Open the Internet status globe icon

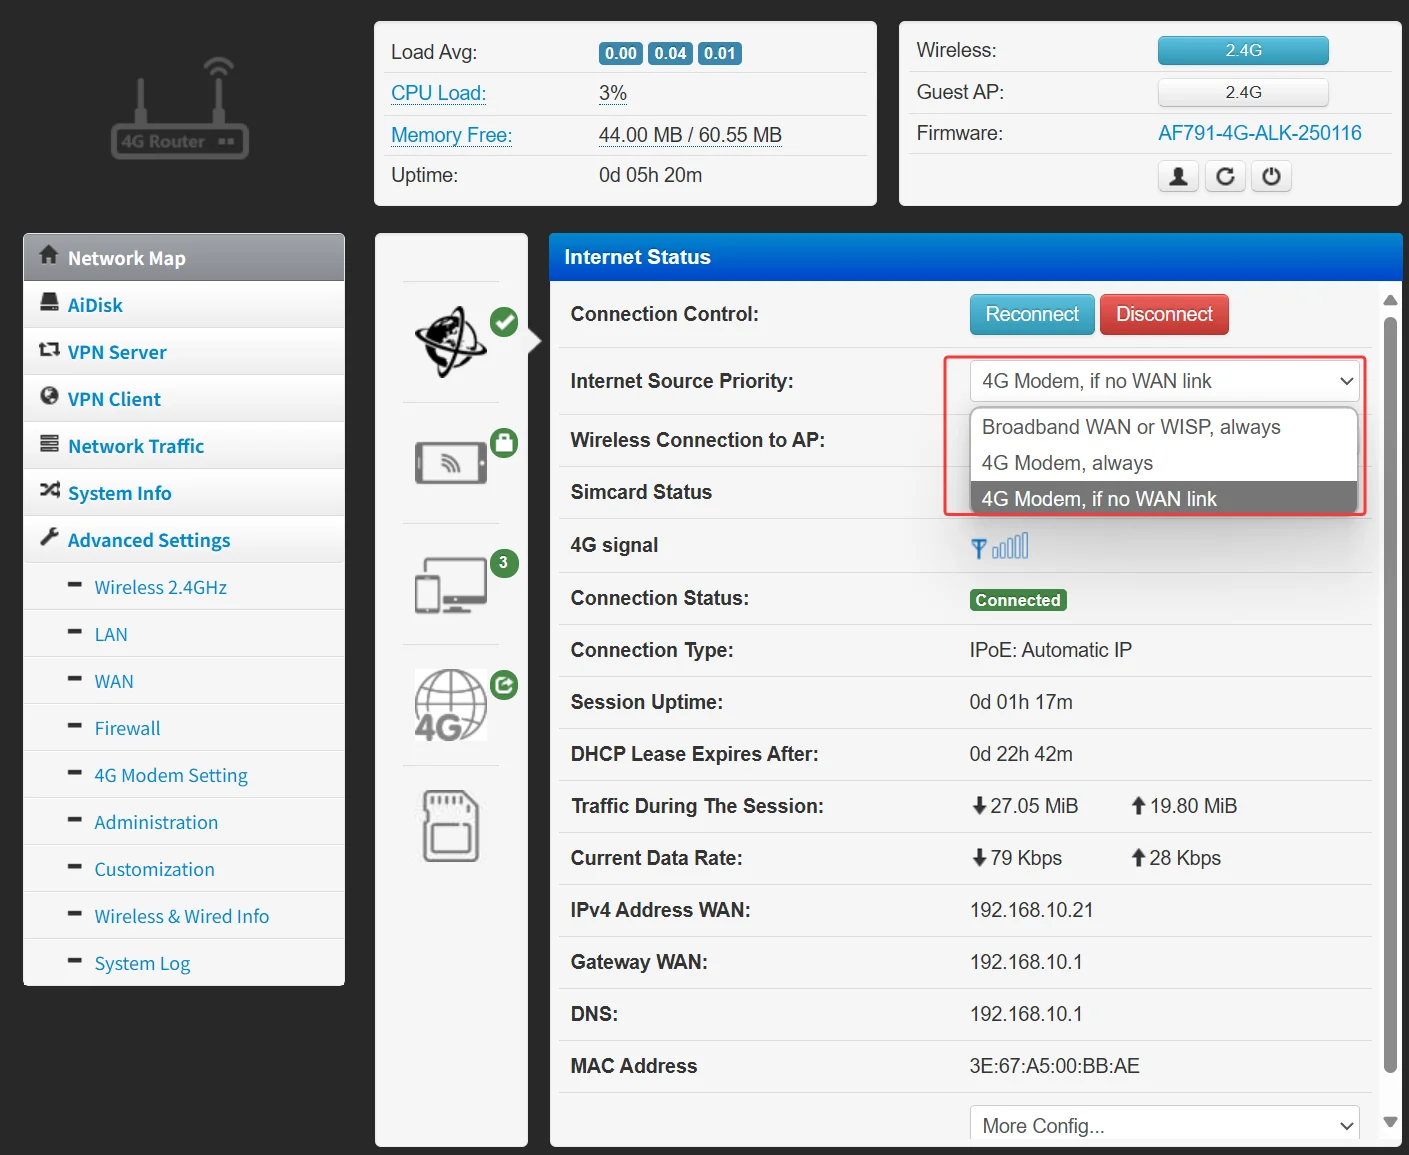pos(450,342)
